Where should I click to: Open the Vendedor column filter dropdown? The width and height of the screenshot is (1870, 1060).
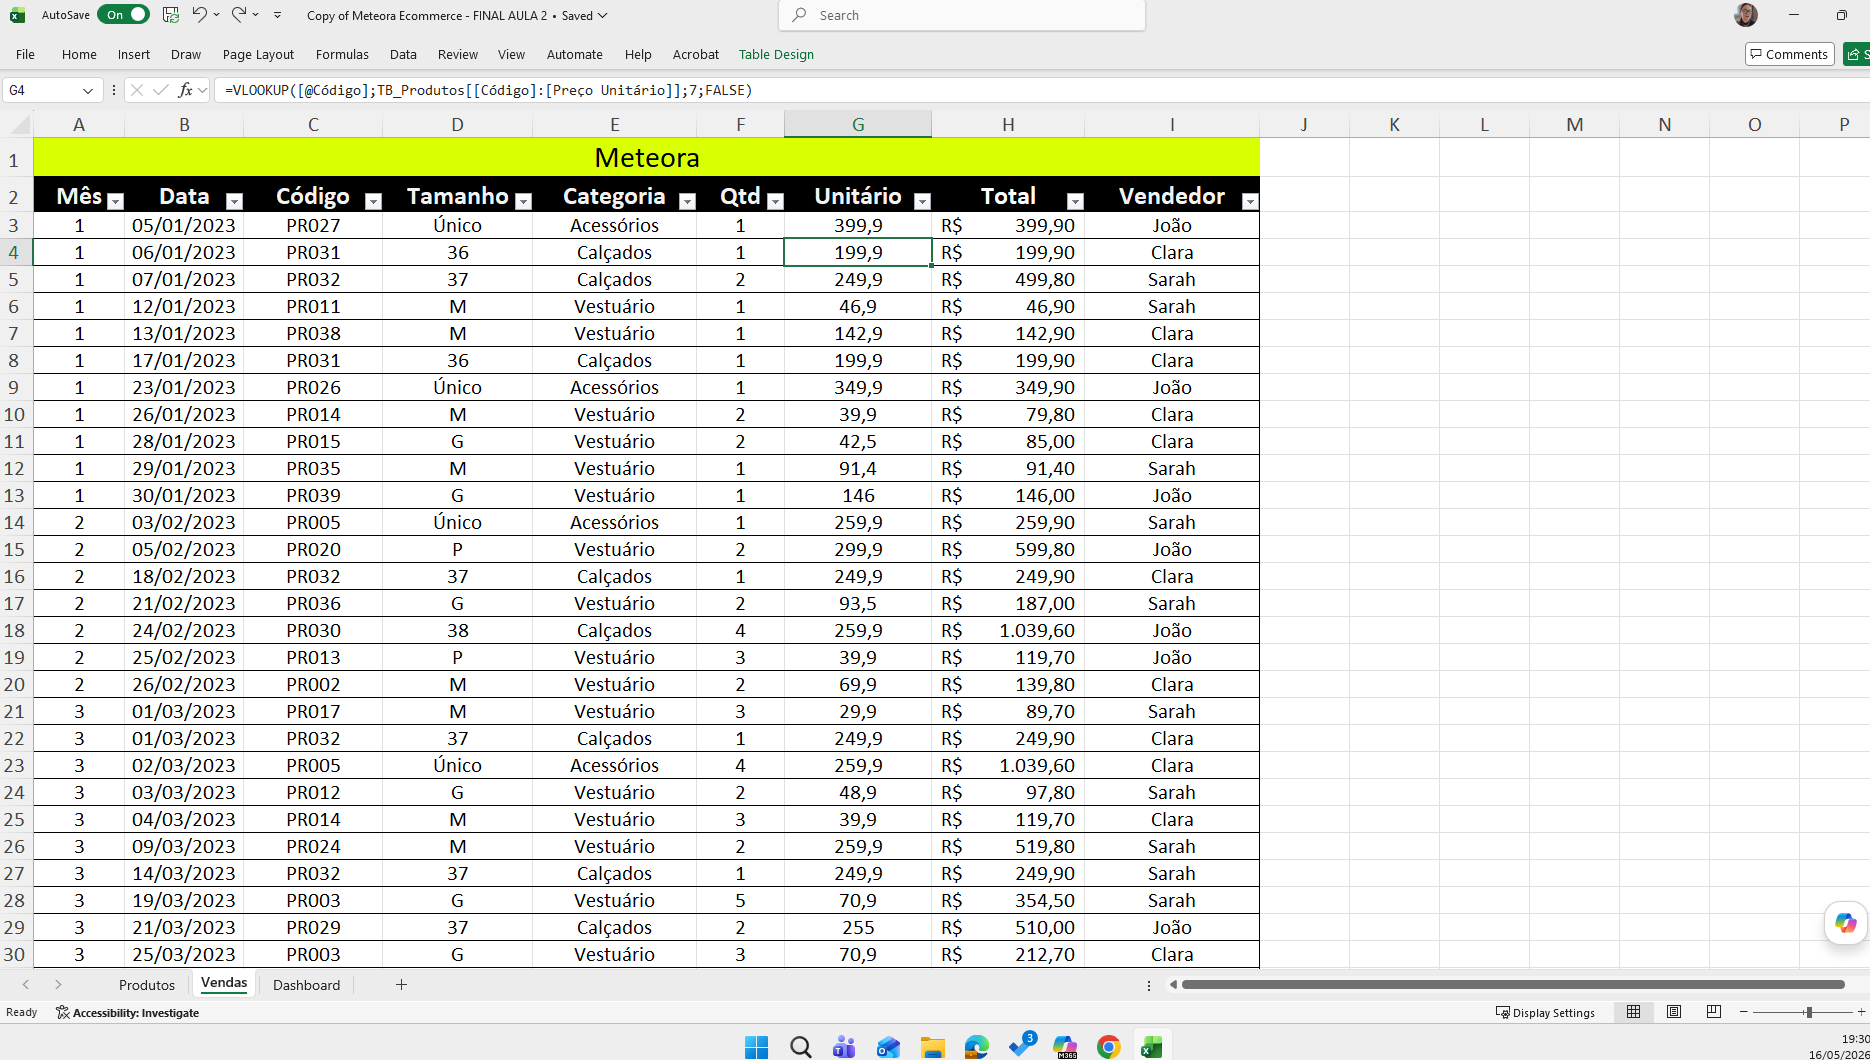point(1249,201)
